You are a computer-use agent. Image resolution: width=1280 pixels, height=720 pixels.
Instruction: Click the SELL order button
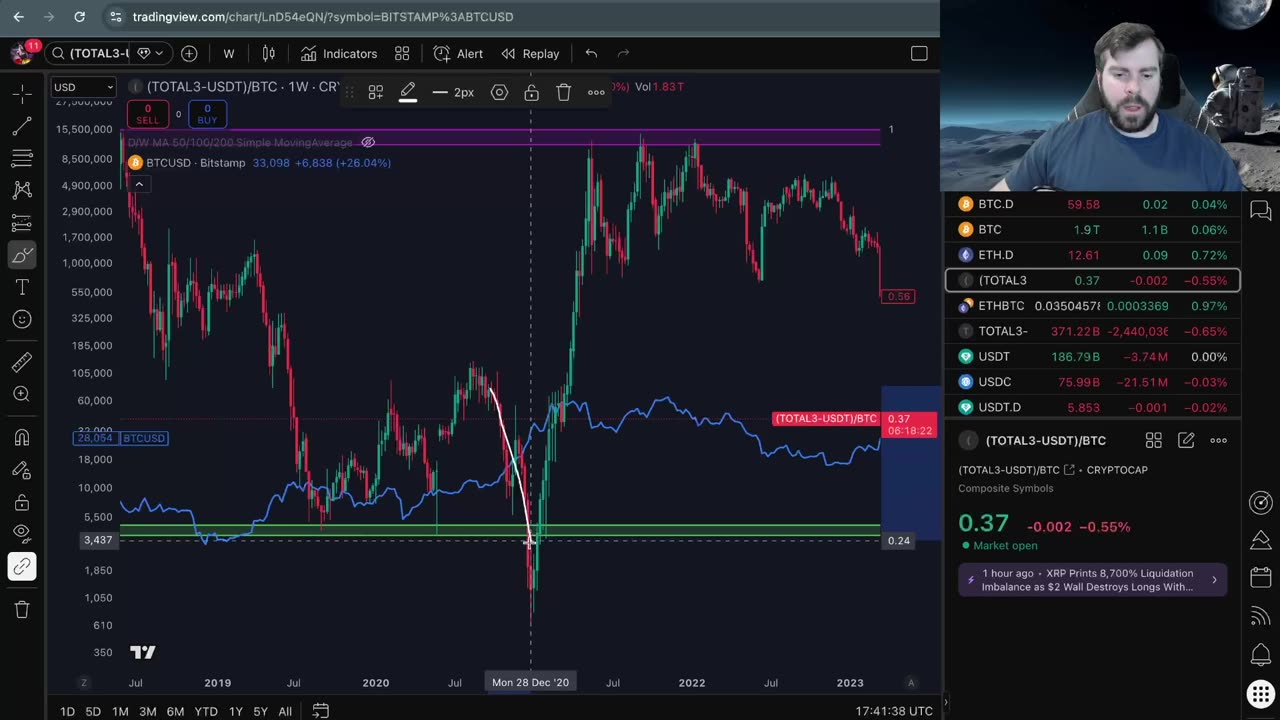point(148,115)
